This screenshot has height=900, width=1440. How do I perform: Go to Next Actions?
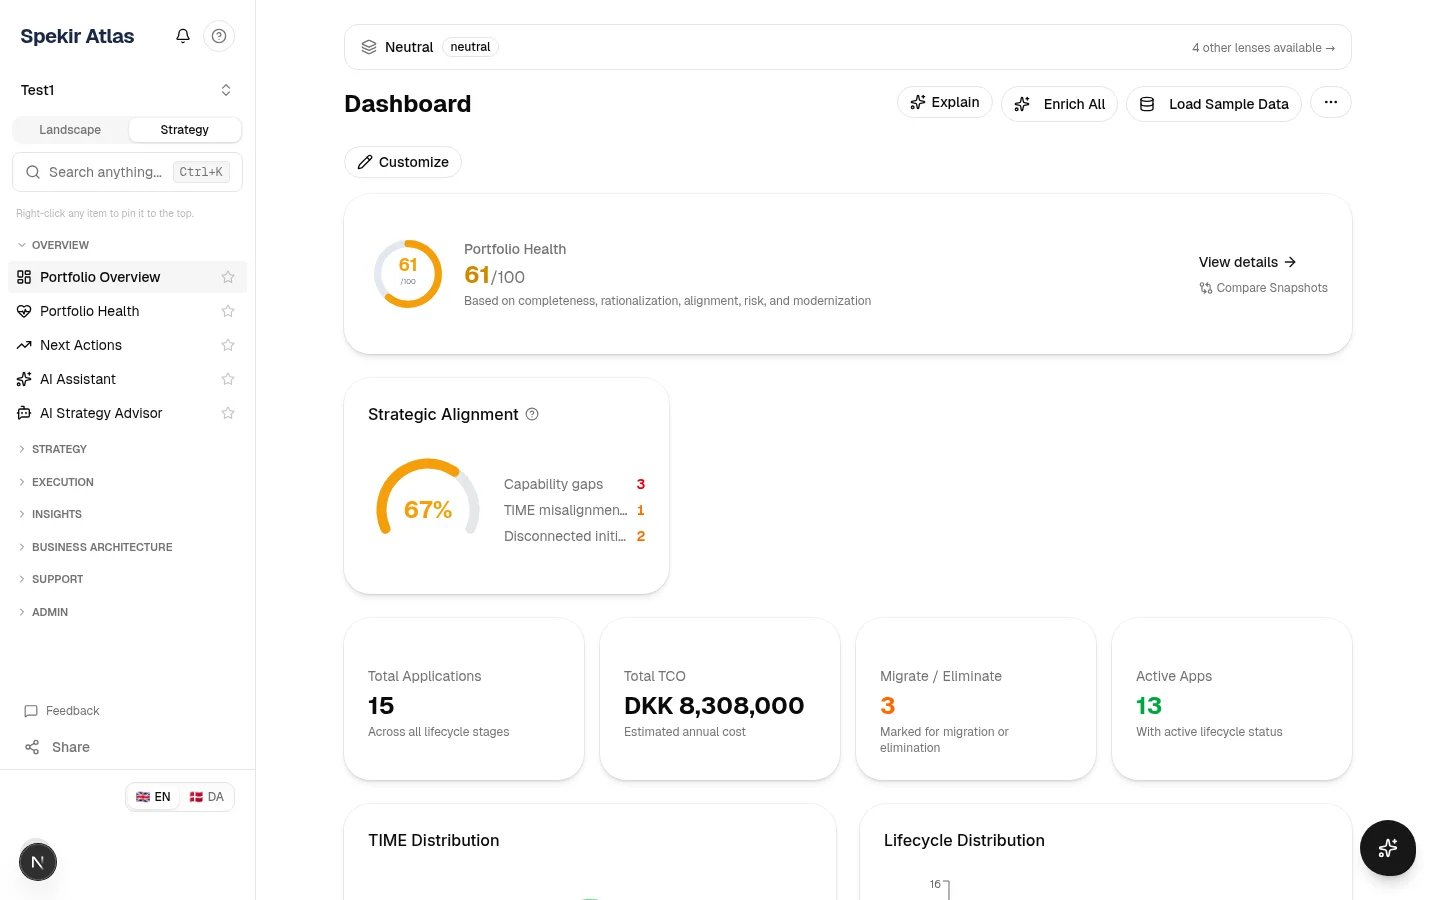127,345
